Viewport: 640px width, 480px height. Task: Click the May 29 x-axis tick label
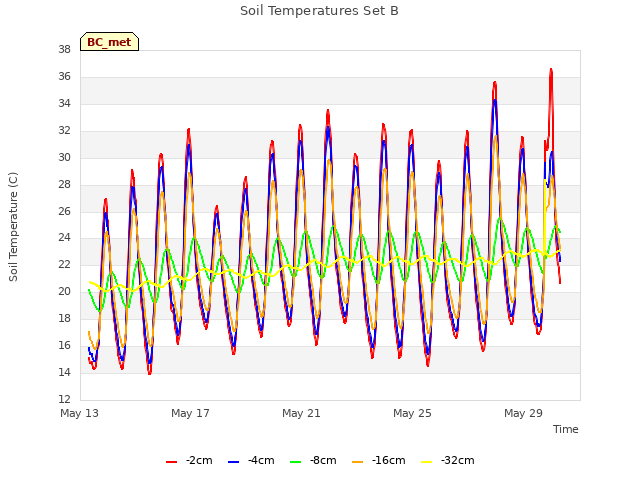tap(524, 413)
